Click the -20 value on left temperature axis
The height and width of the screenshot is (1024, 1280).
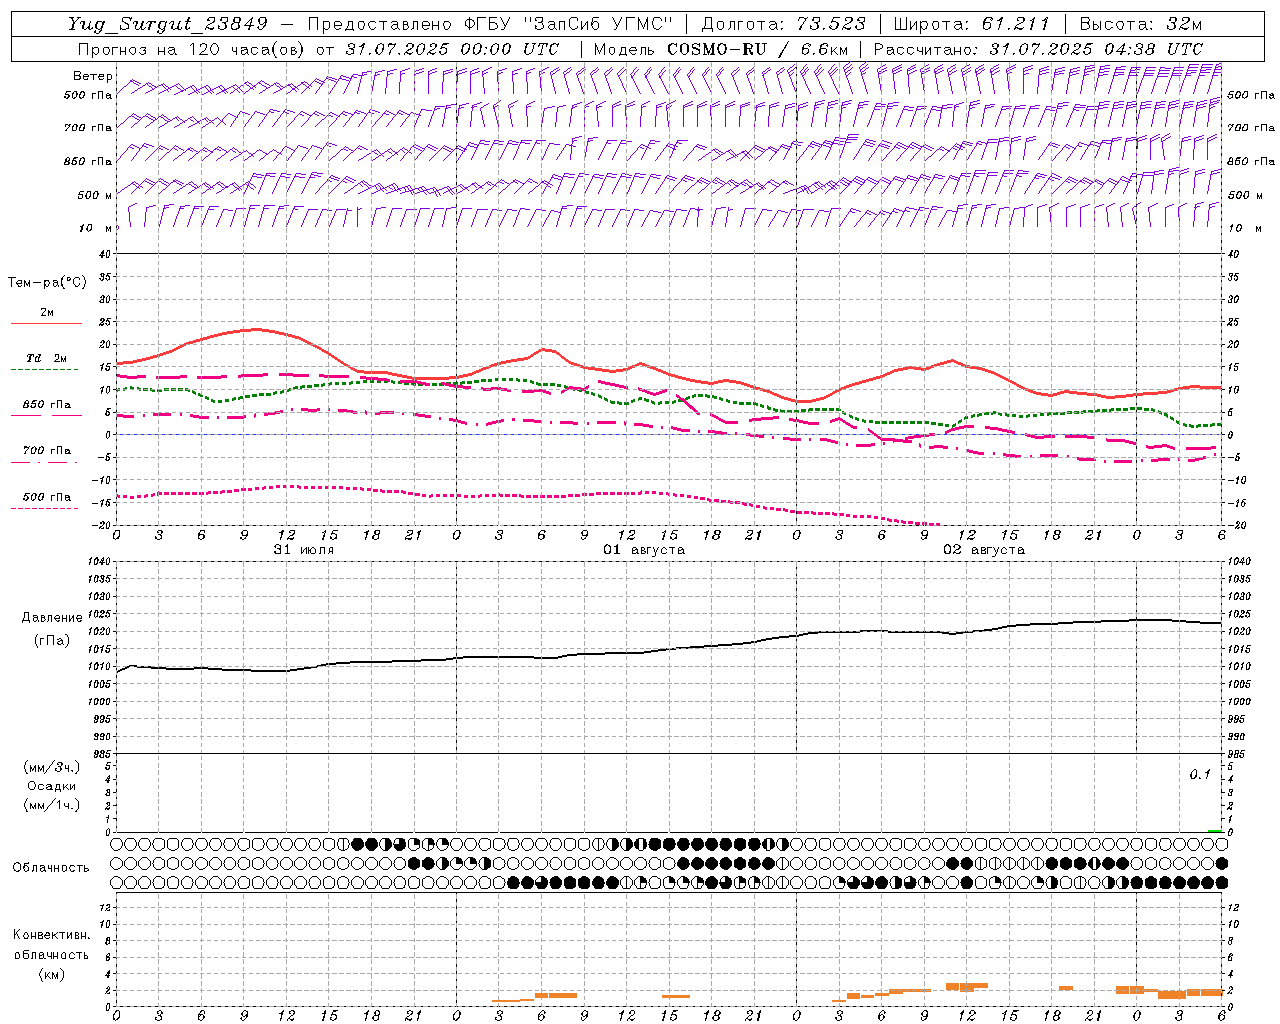(x=102, y=526)
